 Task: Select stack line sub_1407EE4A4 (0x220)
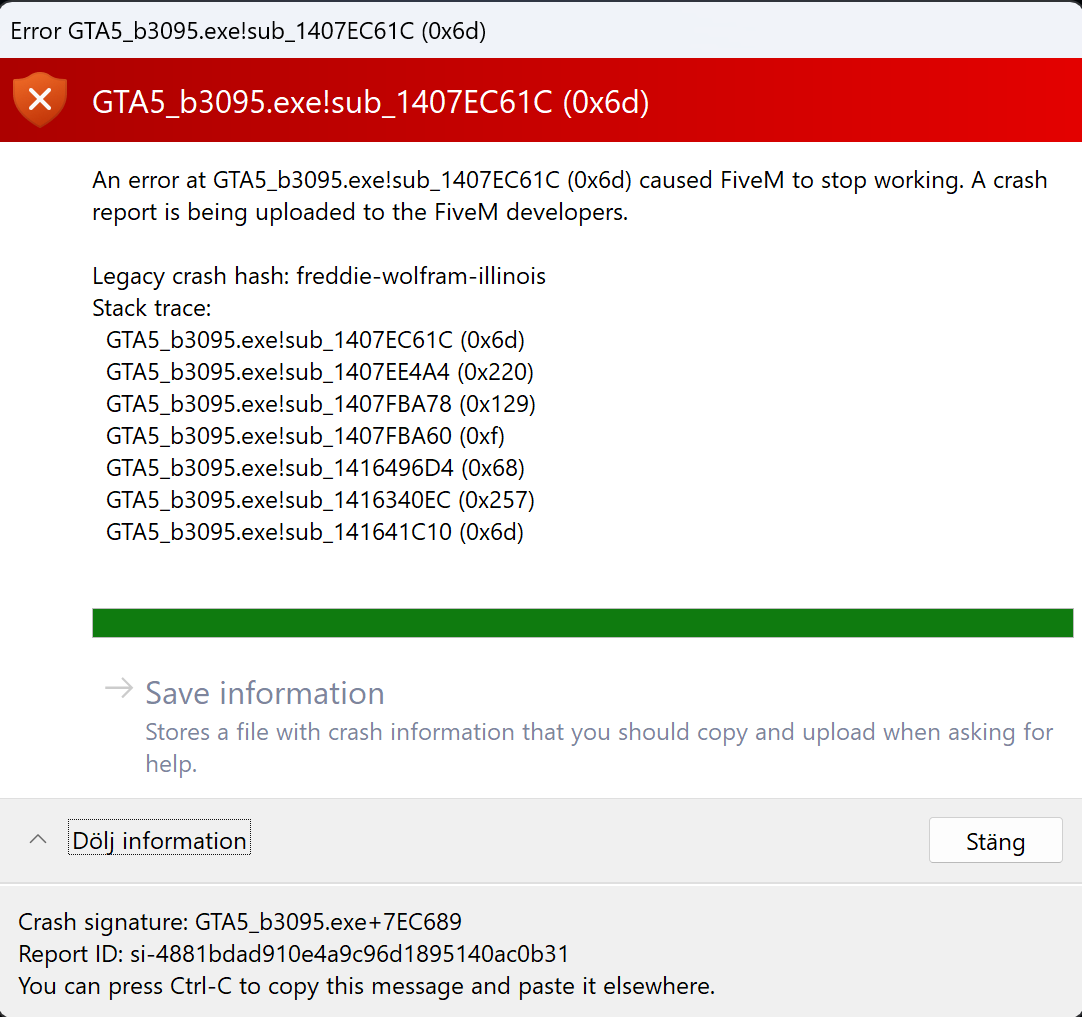pyautogui.click(x=319, y=372)
